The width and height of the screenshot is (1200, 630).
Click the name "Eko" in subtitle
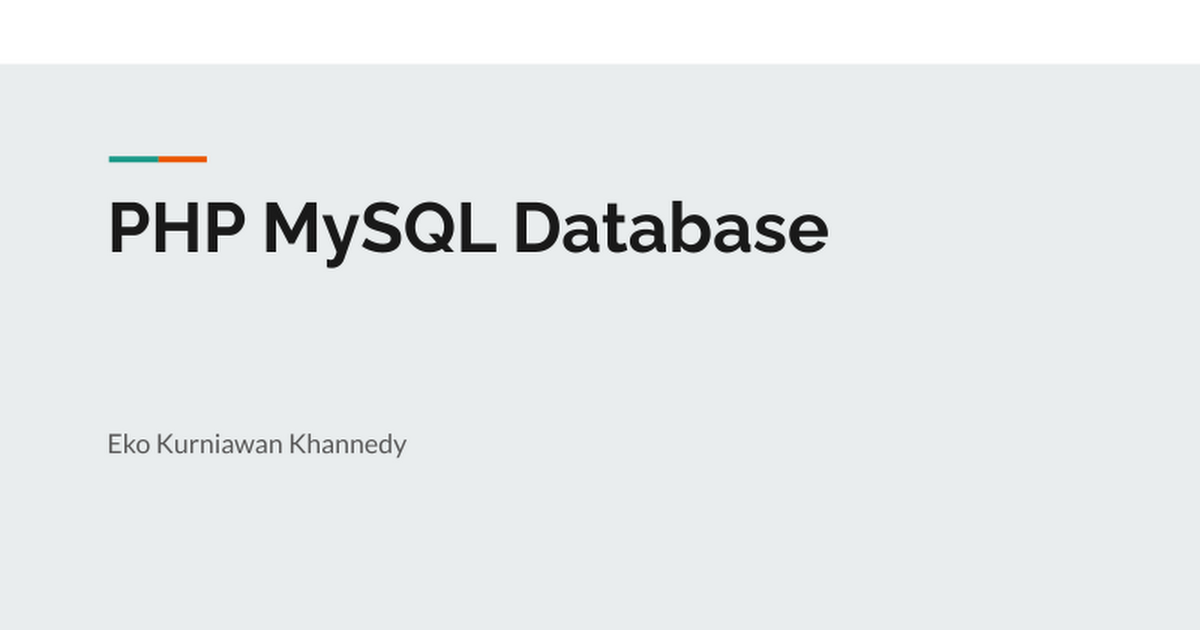pyautogui.click(x=128, y=444)
